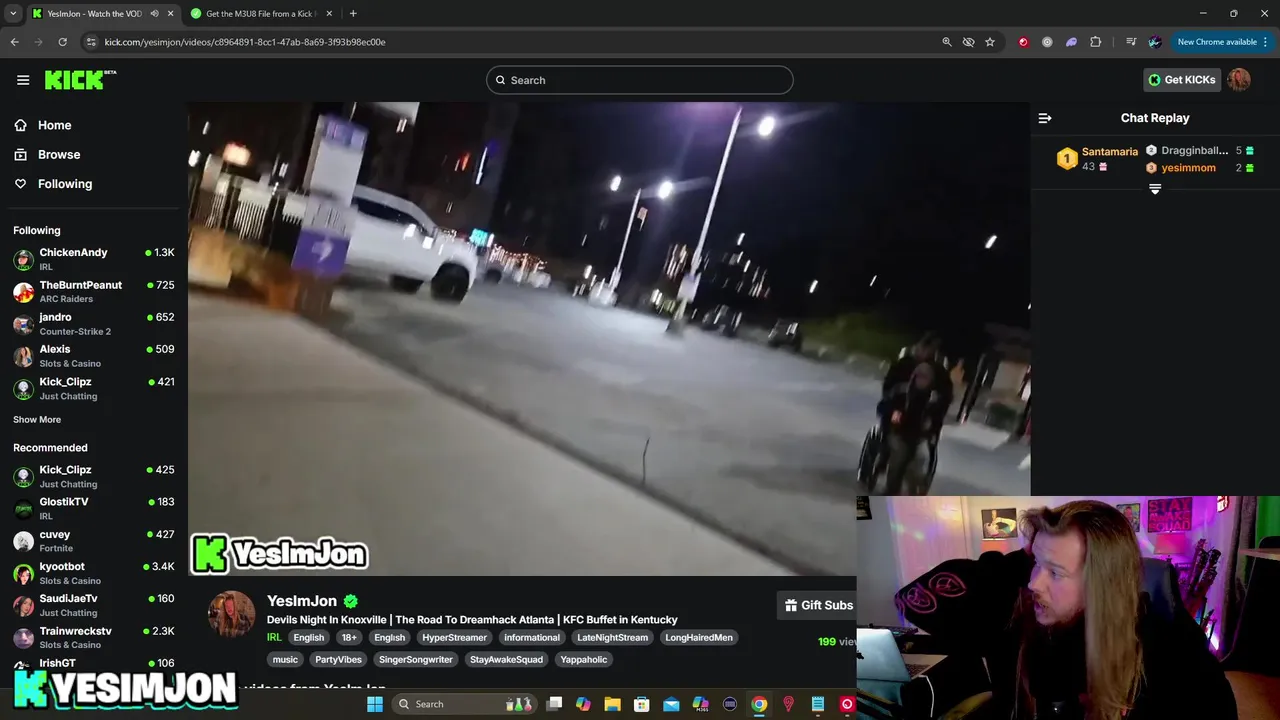Select the Yappaholic tag
The image size is (1280, 720).
click(584, 660)
